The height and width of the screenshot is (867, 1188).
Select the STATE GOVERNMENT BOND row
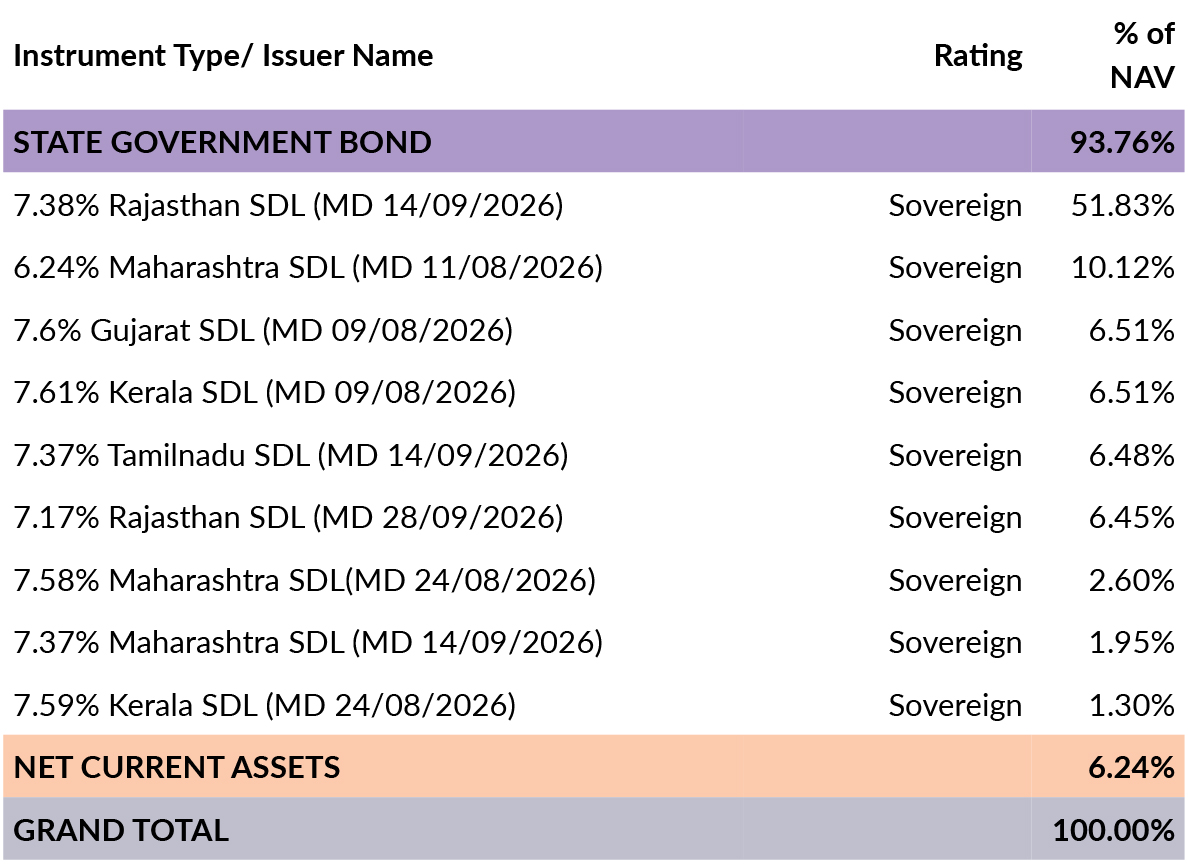(x=222, y=142)
